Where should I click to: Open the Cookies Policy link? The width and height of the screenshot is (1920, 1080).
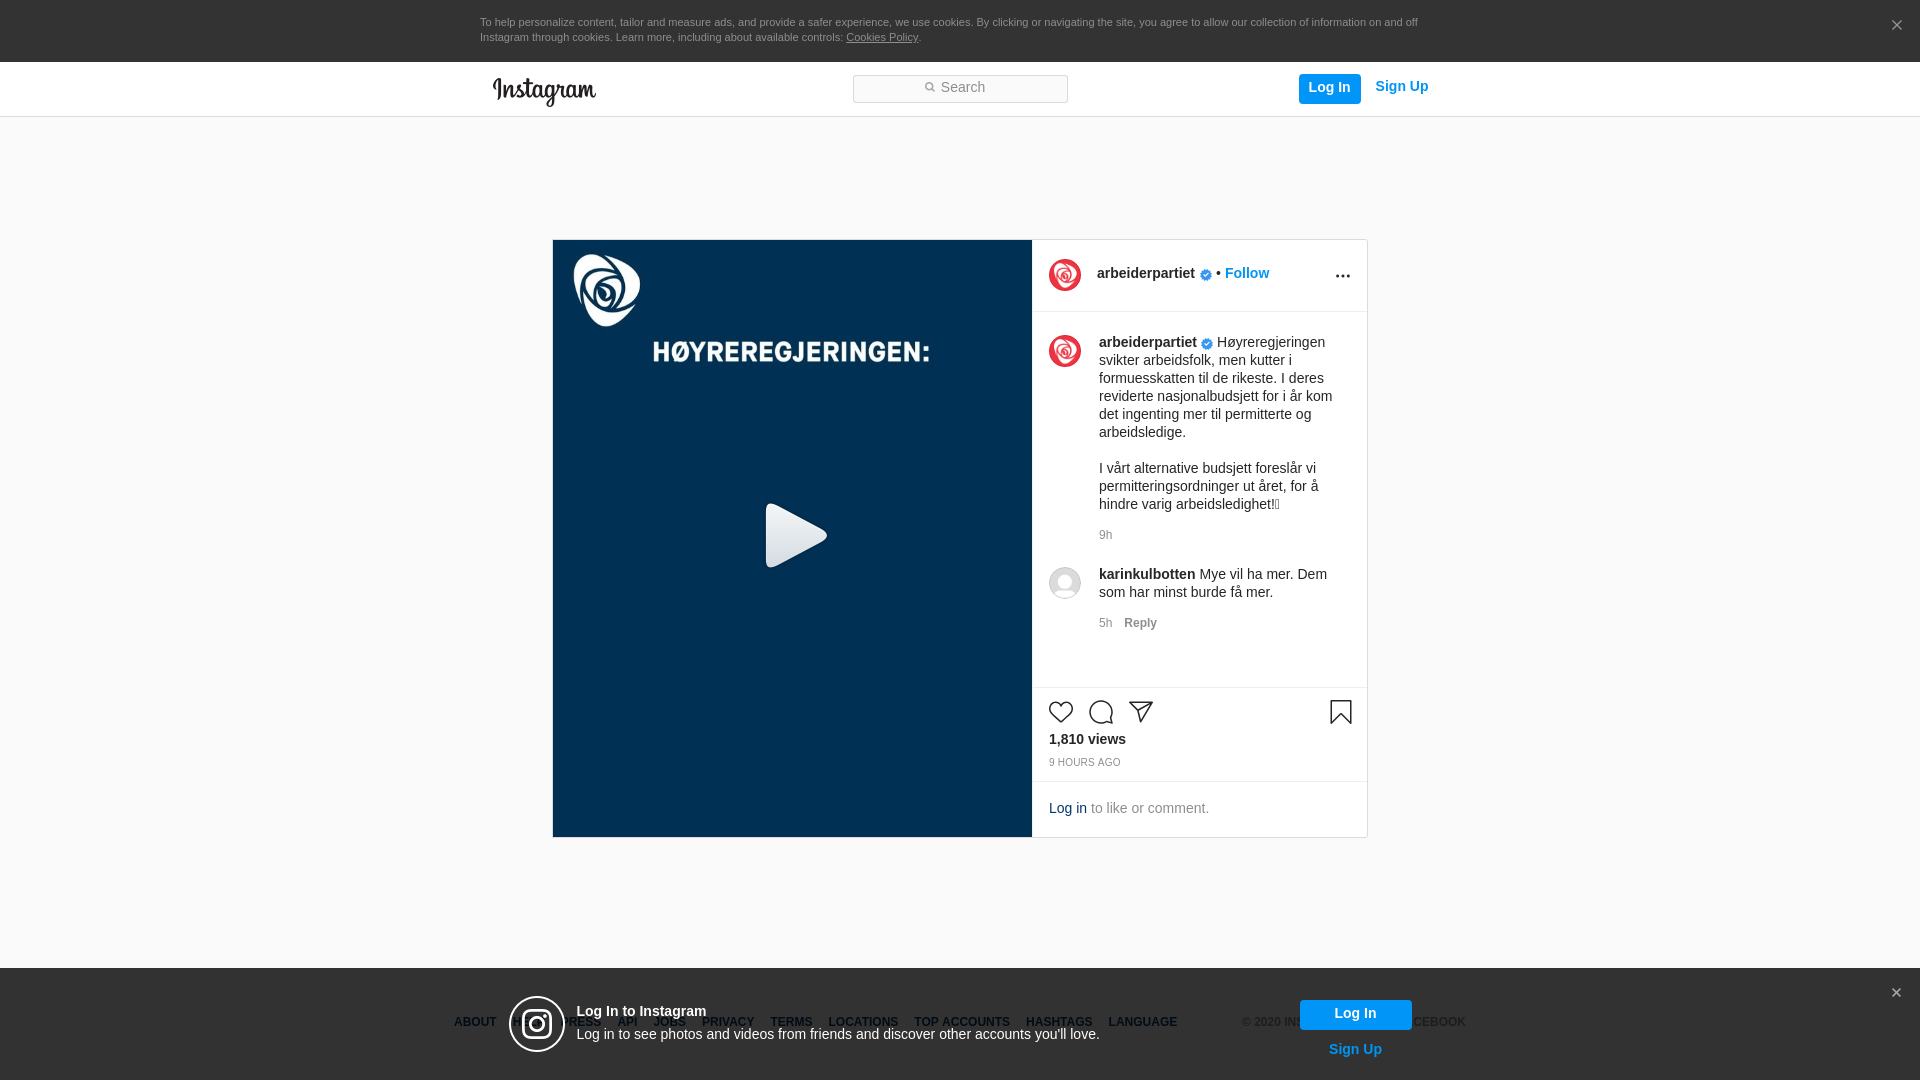881,37
